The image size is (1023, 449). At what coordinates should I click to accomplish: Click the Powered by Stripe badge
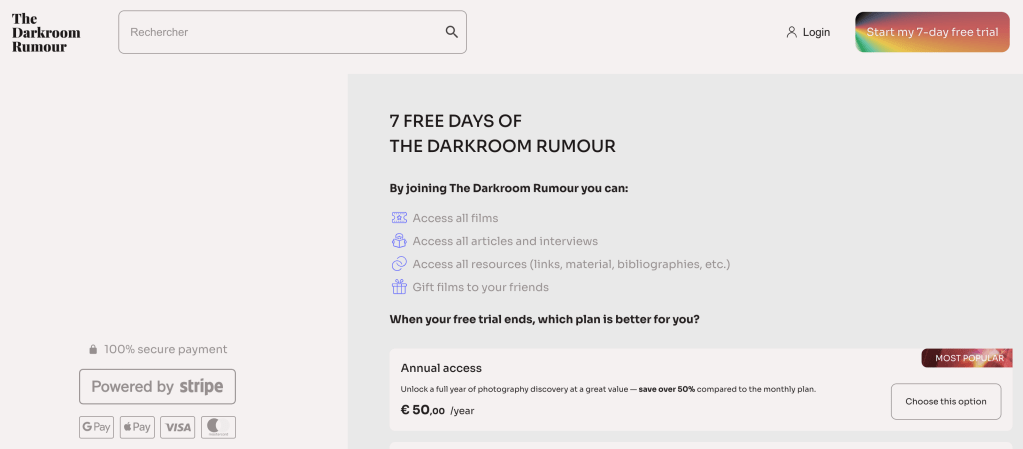point(158,387)
